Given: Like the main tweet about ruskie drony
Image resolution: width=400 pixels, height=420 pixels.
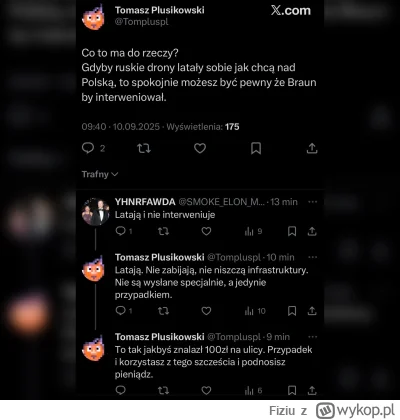Looking at the screenshot, I should (x=200, y=148).
